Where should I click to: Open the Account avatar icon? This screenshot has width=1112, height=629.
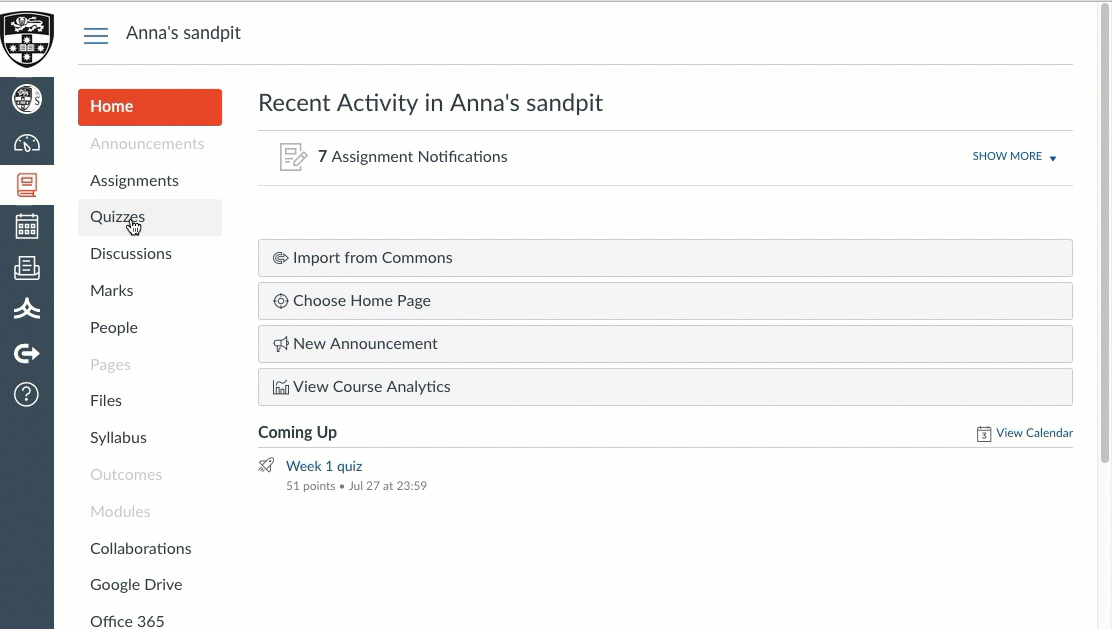pyautogui.click(x=27, y=99)
